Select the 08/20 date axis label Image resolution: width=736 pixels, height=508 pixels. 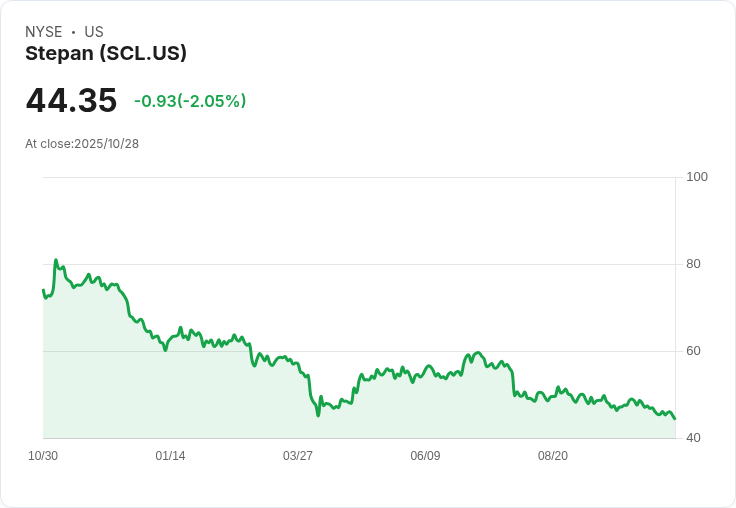pos(552,456)
